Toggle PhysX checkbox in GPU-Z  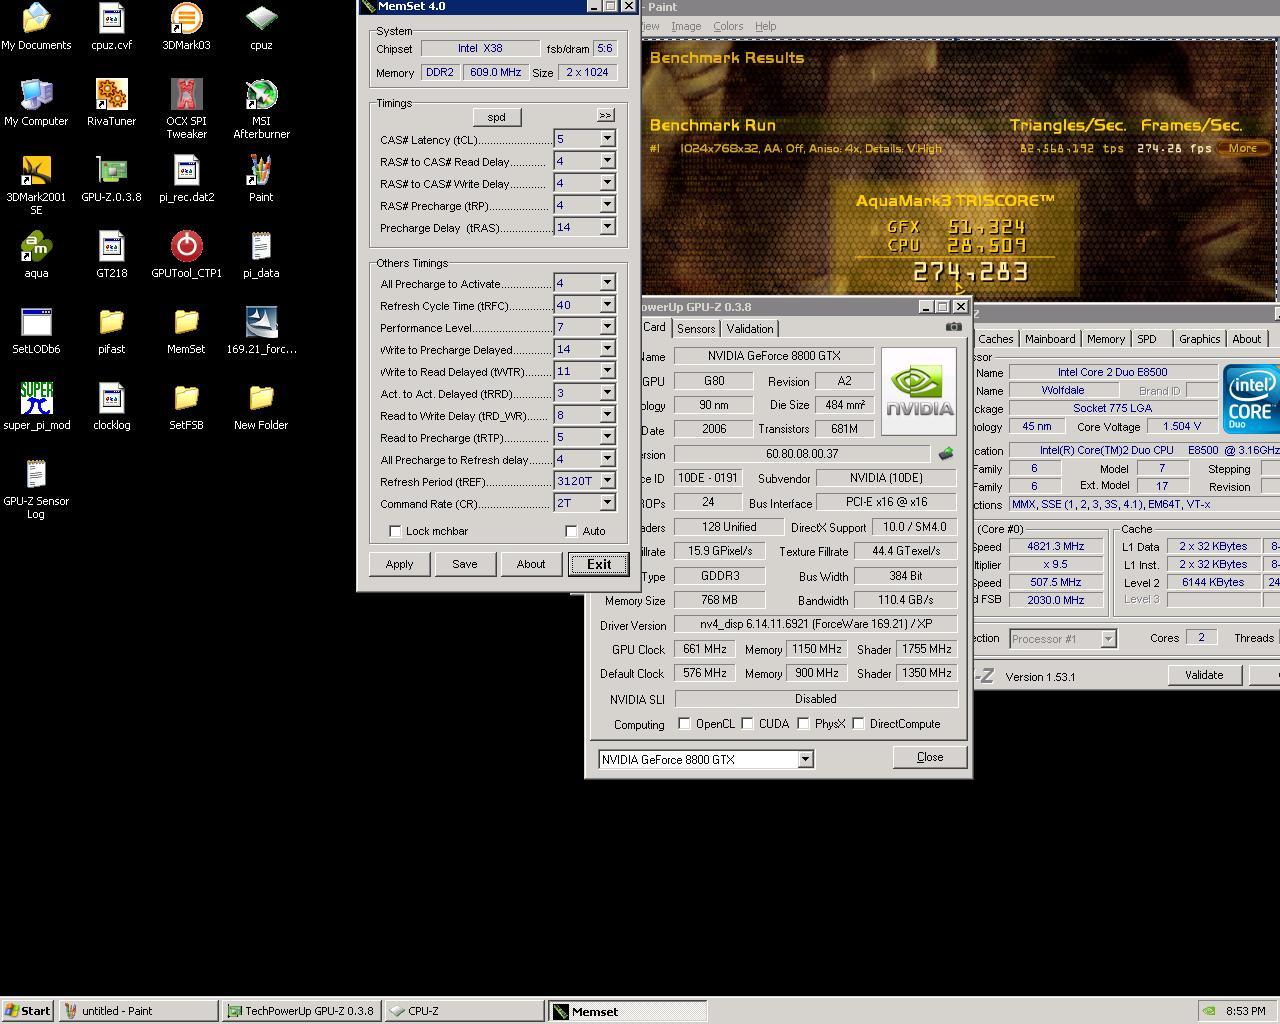pos(803,723)
